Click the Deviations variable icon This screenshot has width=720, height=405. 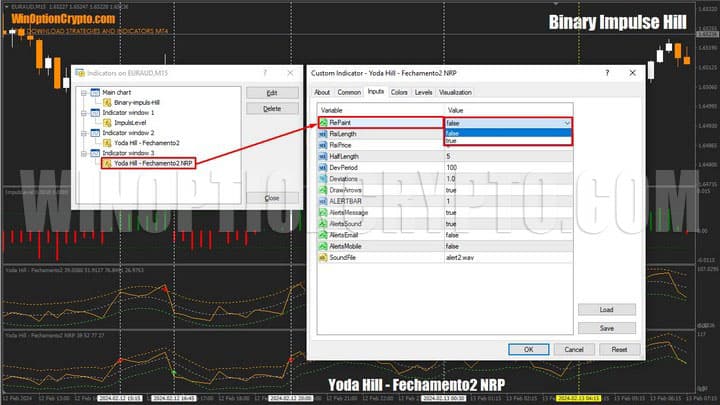point(323,179)
